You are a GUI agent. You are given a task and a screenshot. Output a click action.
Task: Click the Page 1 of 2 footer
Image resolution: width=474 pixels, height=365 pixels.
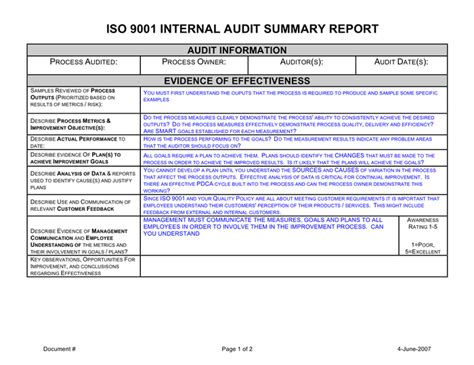click(x=237, y=349)
